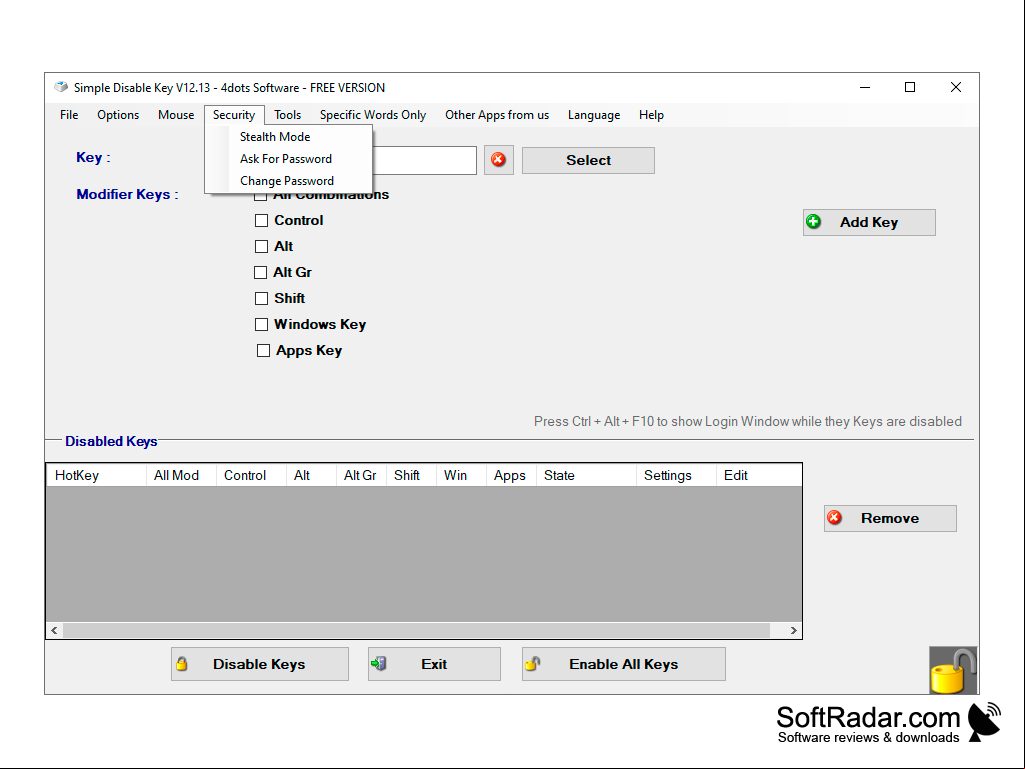Click the list's scroll left arrow

click(54, 630)
